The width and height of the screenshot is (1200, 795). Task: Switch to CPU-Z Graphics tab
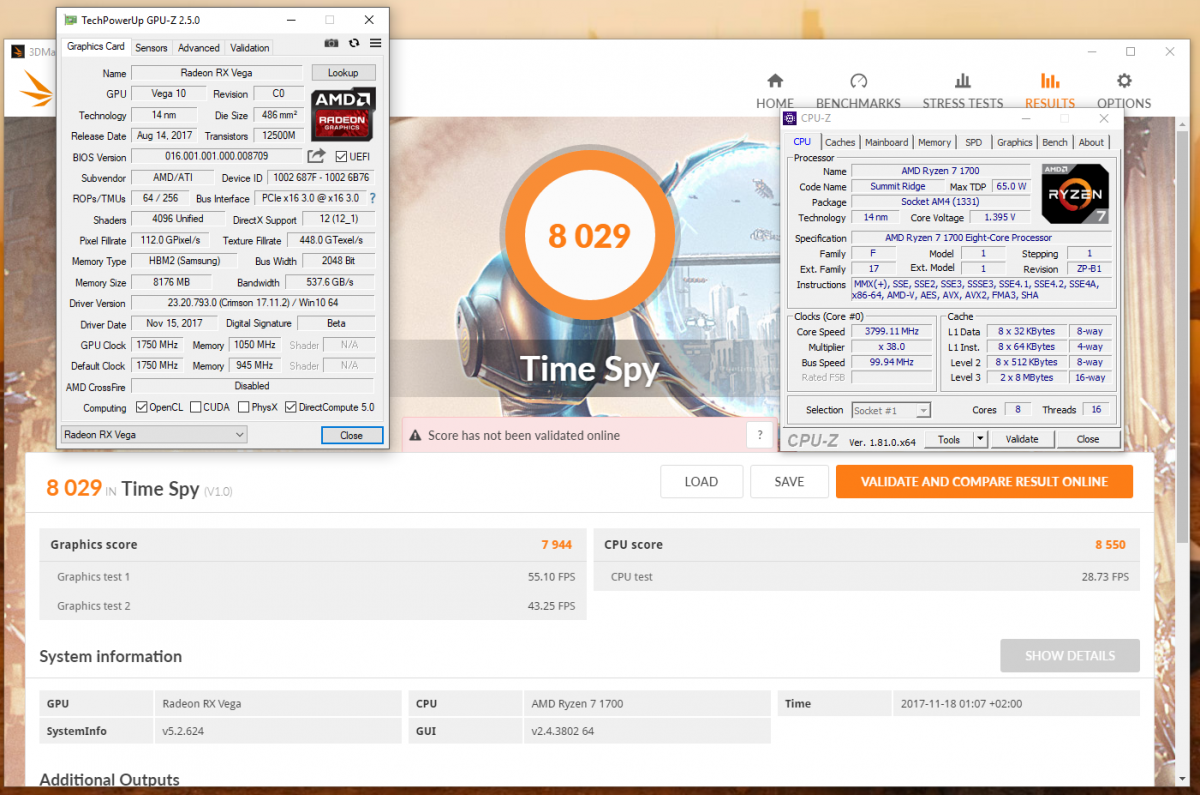(x=1014, y=142)
